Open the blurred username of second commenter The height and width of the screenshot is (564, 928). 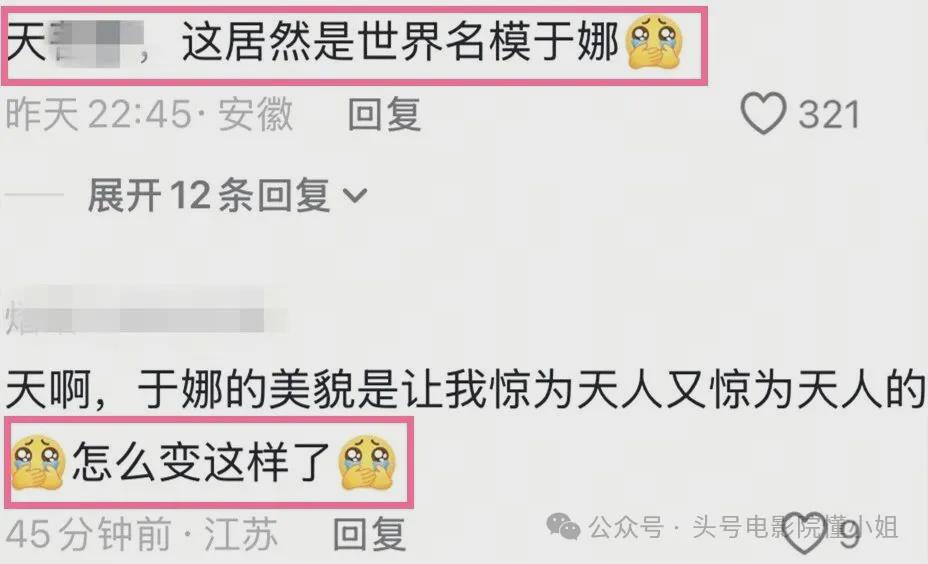(145, 312)
